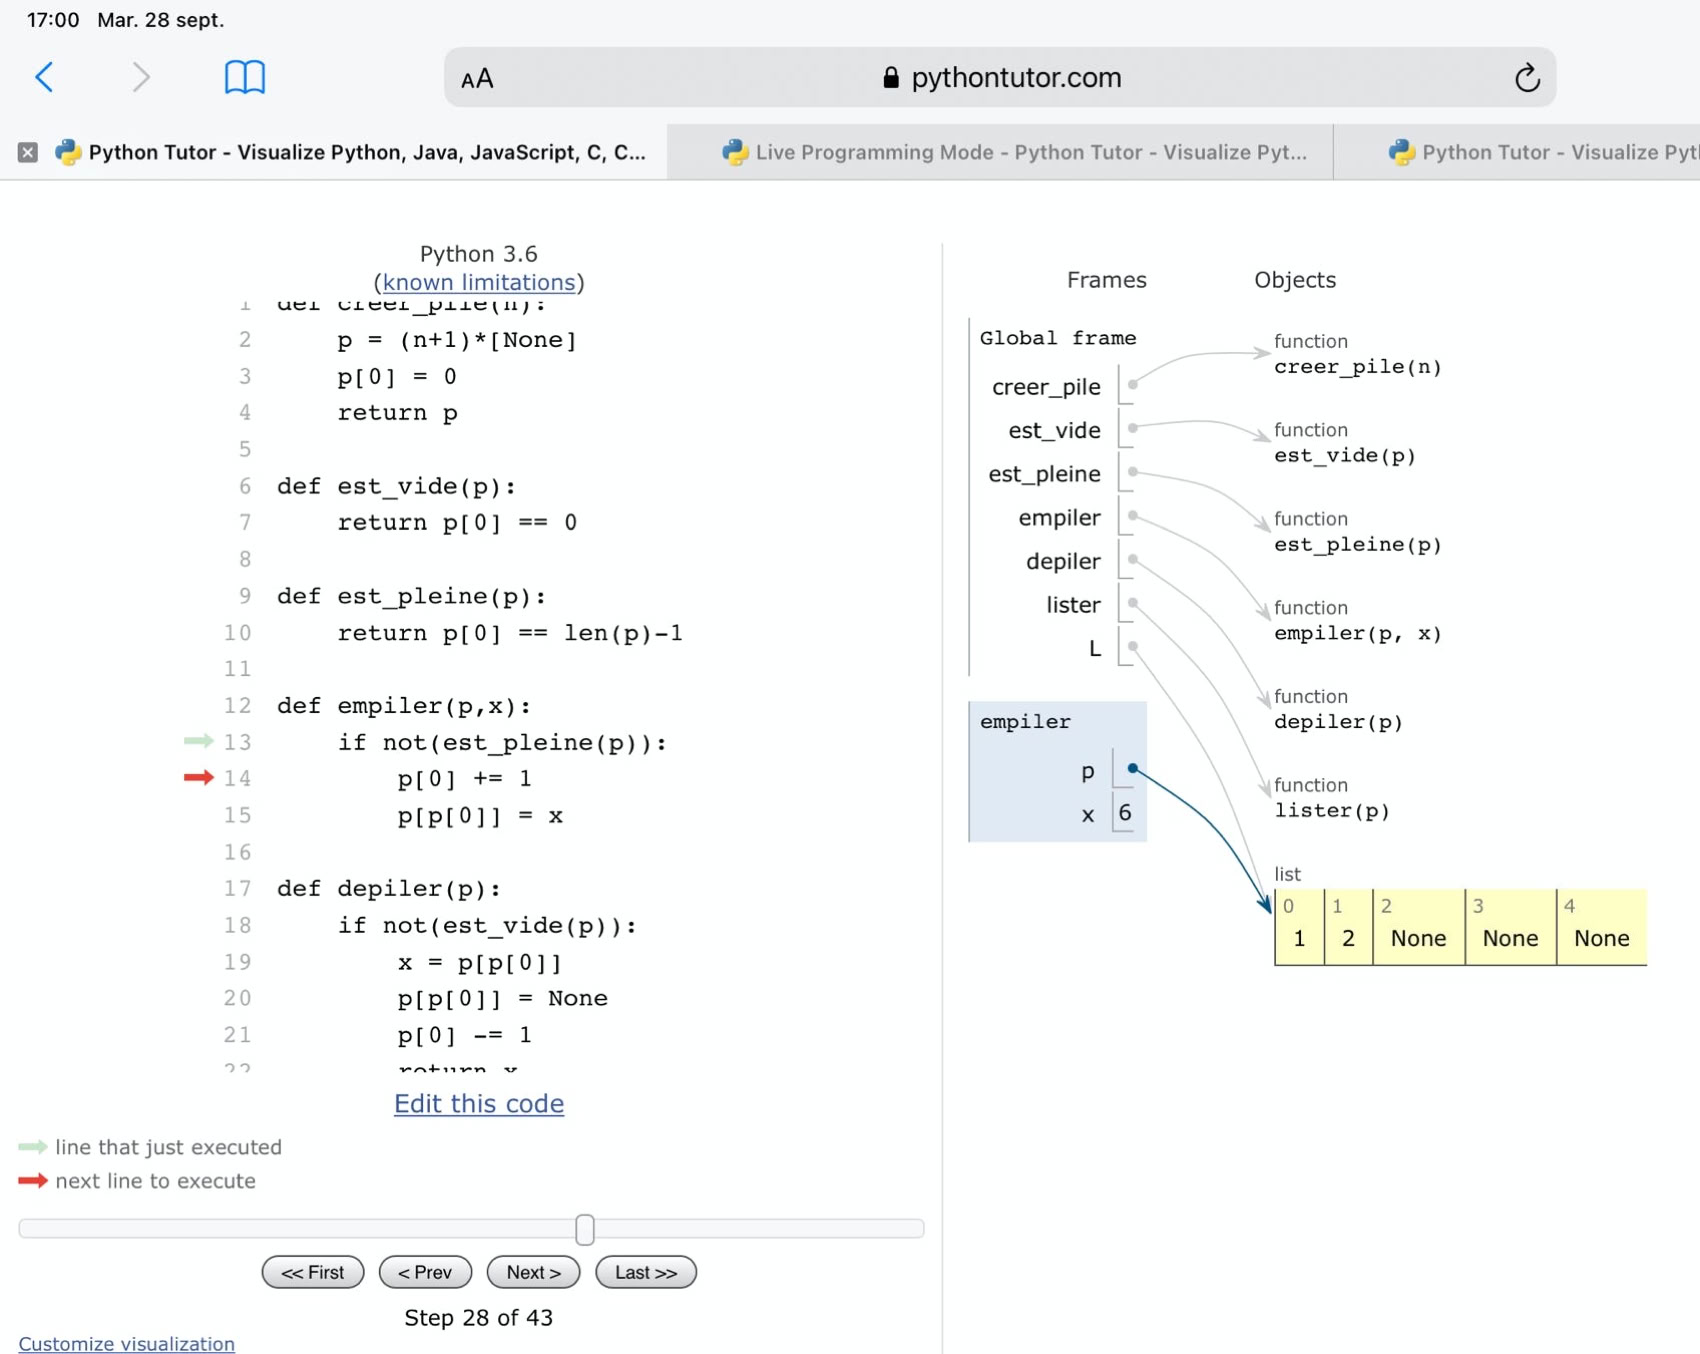
Task: Click the red next-line arrow at line 14
Action: 199,778
